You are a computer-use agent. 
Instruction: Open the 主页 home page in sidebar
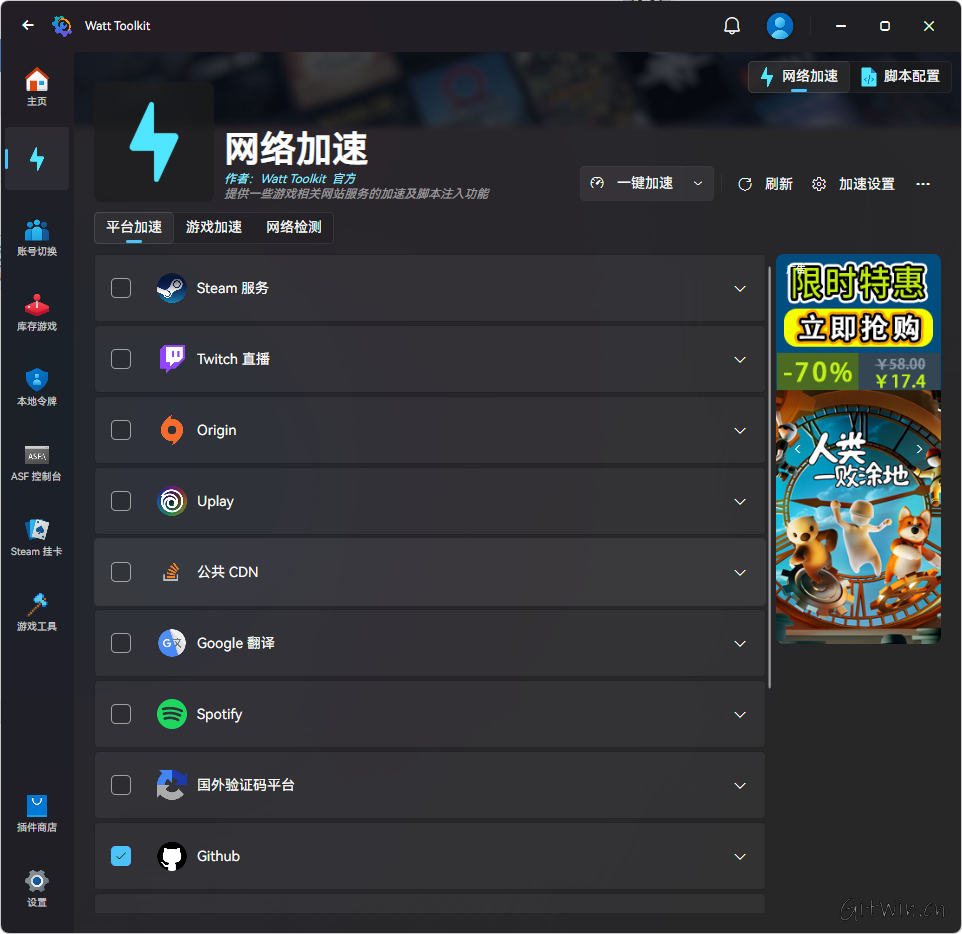[x=37, y=87]
